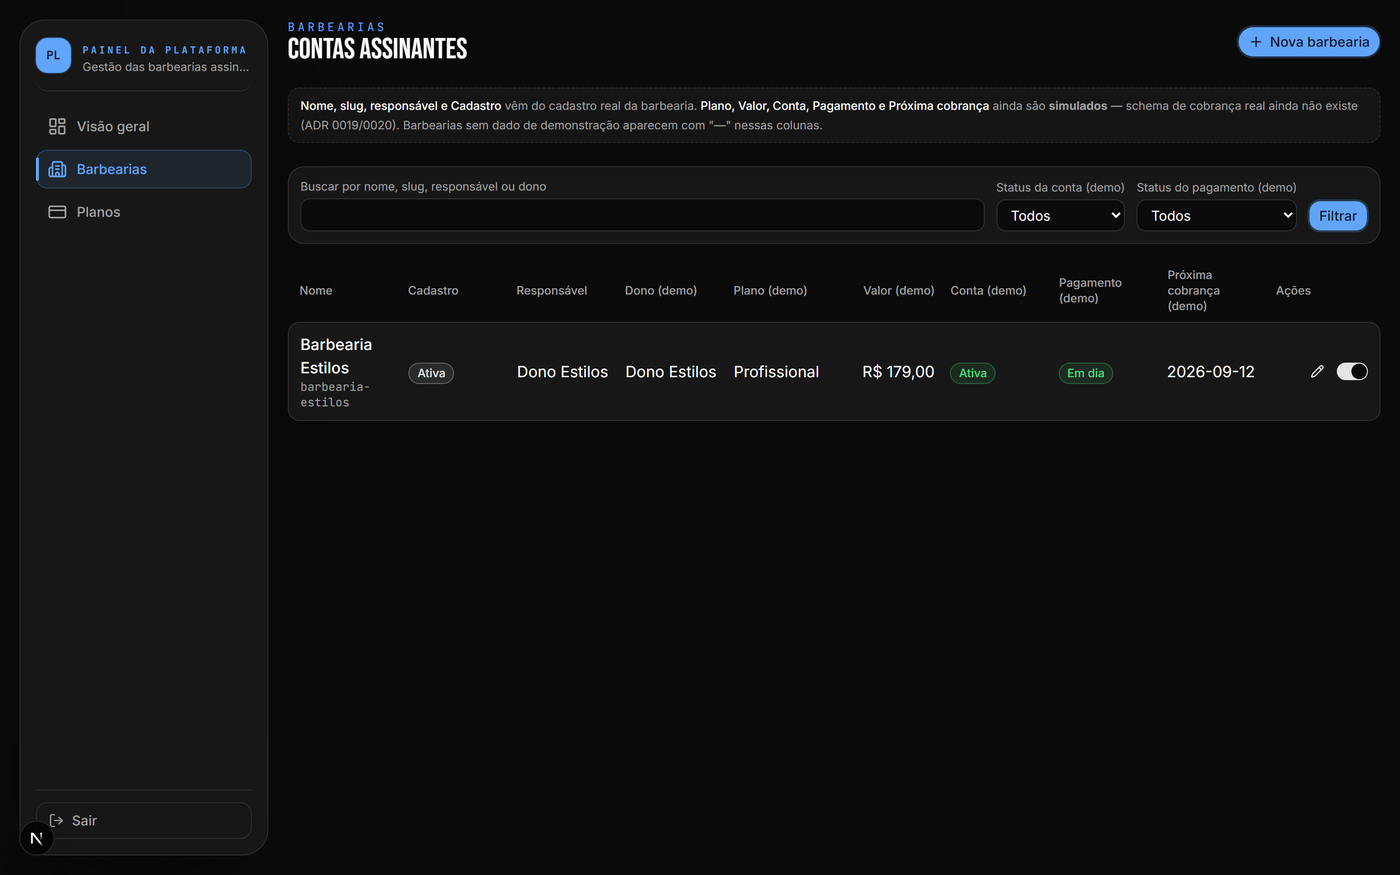Click the Planos card icon
Image resolution: width=1400 pixels, height=875 pixels.
pyautogui.click(x=57, y=212)
